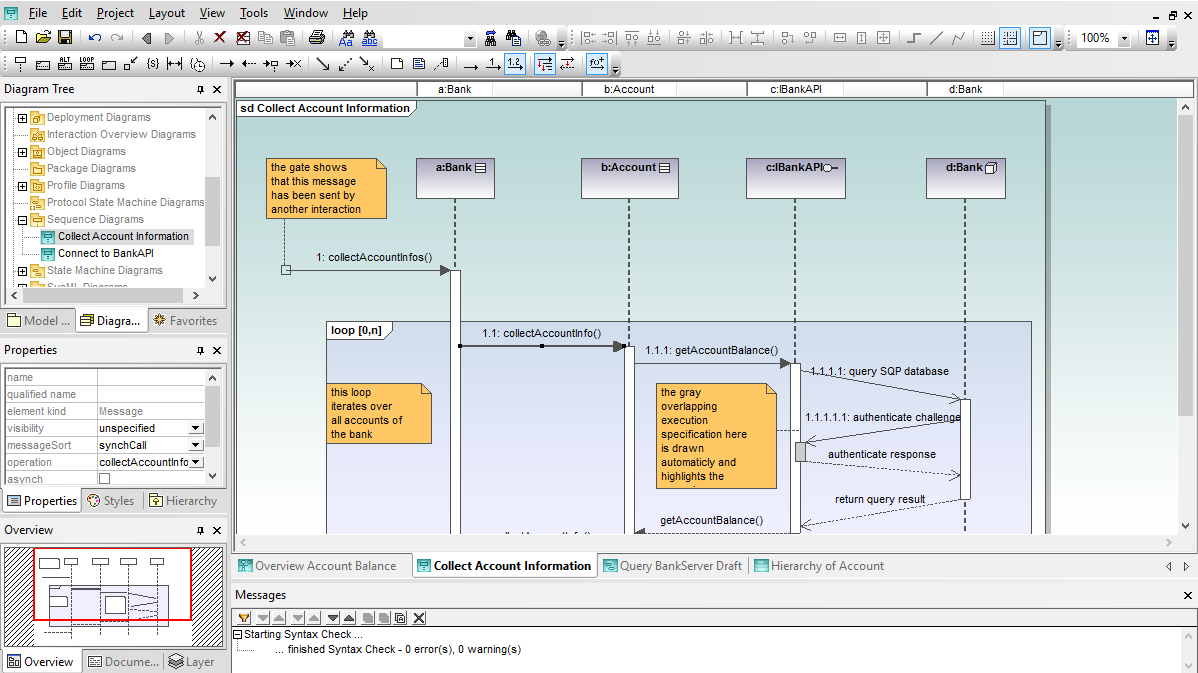Switch to Hierarchy of Account tab
The height and width of the screenshot is (673, 1198).
click(819, 566)
